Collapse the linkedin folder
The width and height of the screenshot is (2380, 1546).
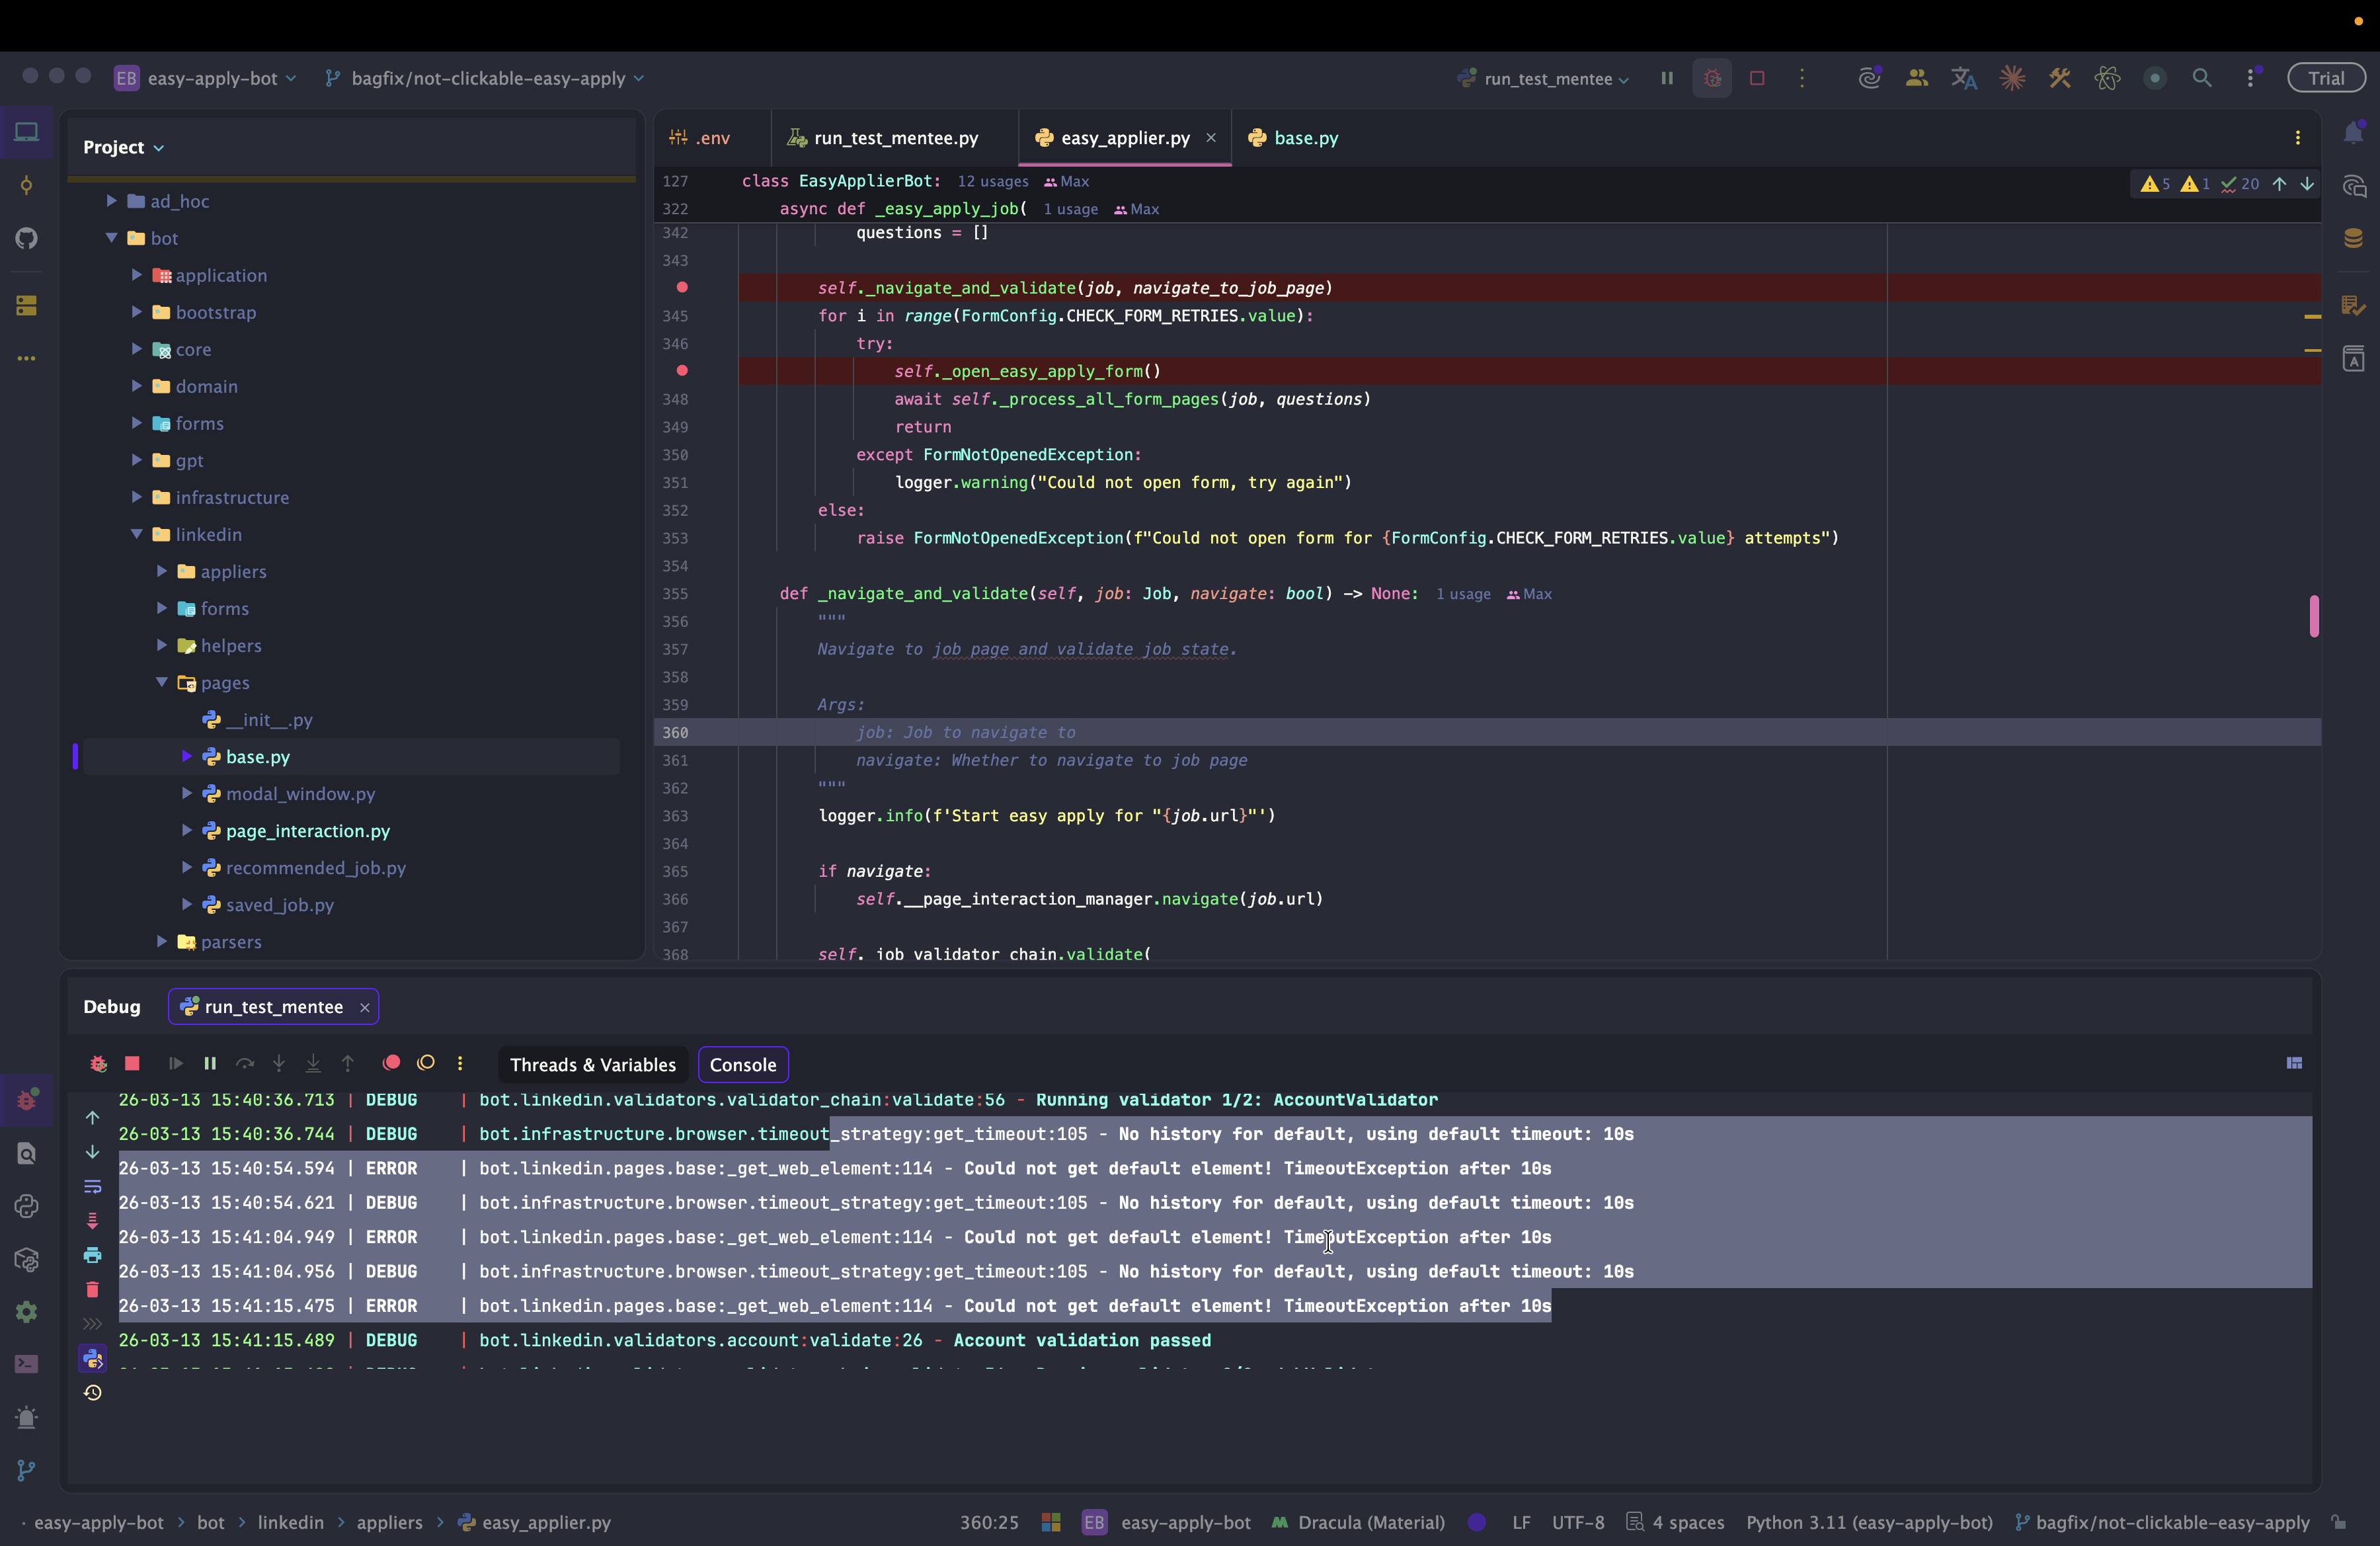pos(137,535)
